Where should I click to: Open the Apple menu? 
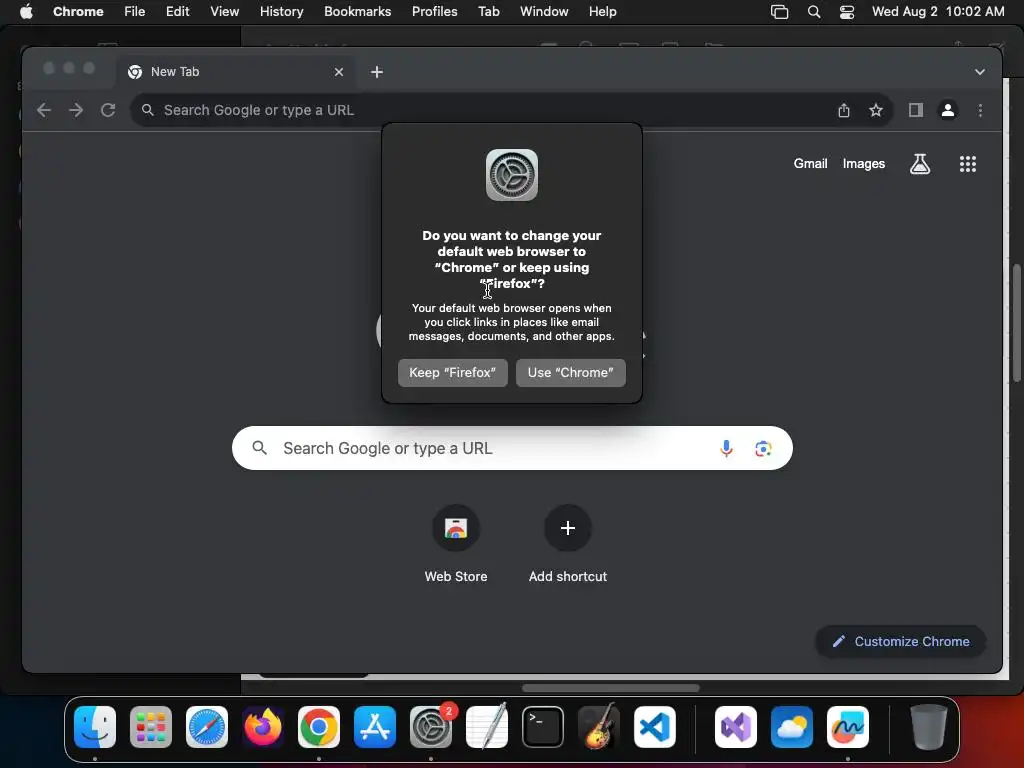point(26,12)
